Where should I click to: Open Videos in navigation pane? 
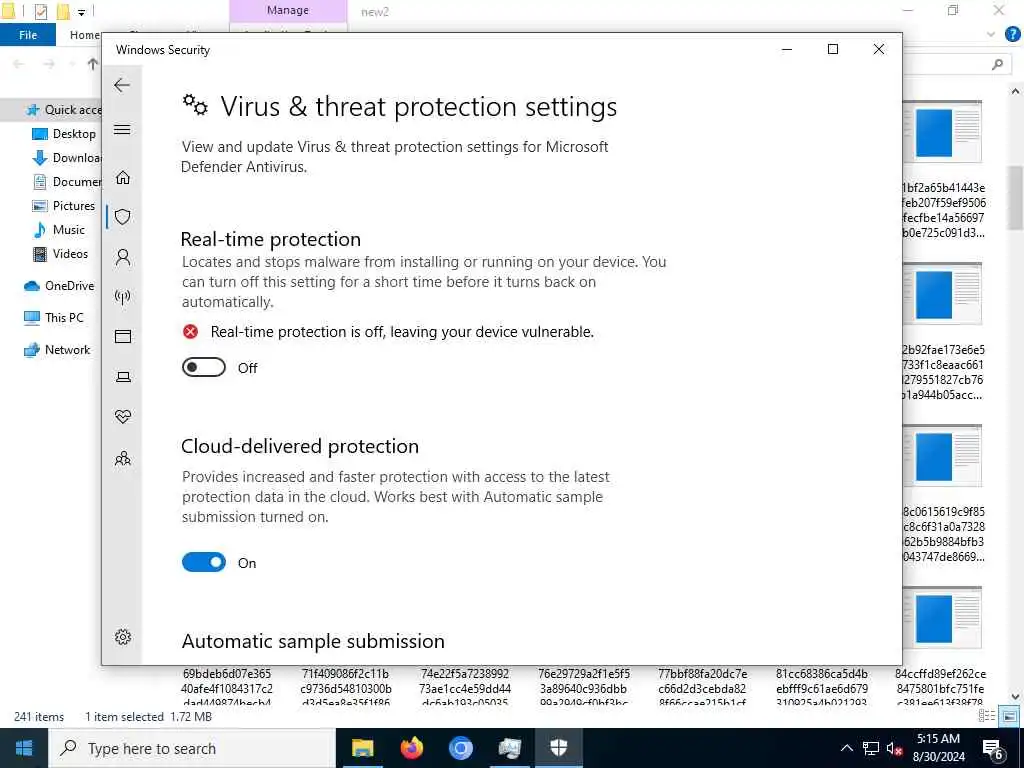(x=60, y=254)
